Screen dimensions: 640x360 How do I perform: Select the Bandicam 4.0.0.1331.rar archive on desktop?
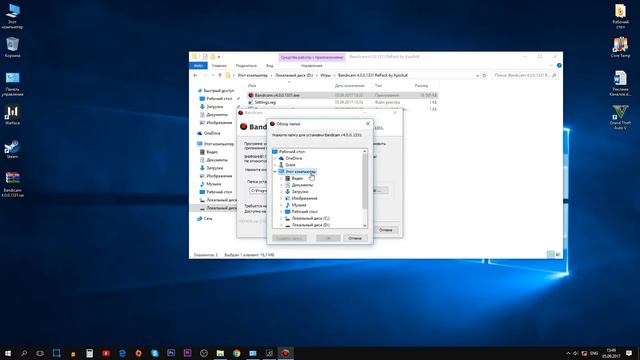point(12,184)
